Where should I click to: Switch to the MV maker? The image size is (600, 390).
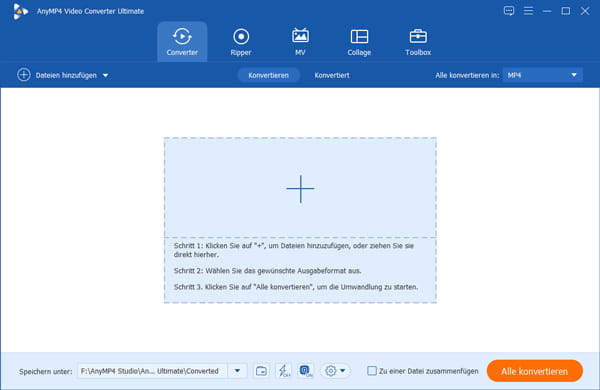pos(300,42)
